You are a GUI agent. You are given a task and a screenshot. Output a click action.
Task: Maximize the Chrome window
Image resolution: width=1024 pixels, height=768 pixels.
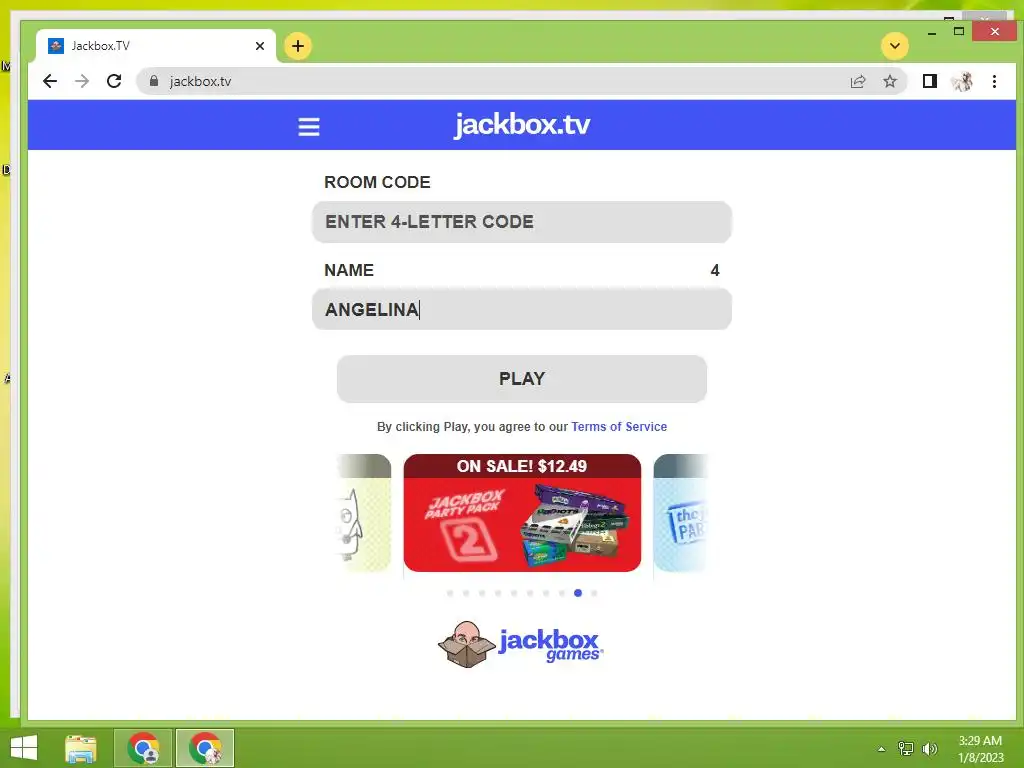point(959,31)
